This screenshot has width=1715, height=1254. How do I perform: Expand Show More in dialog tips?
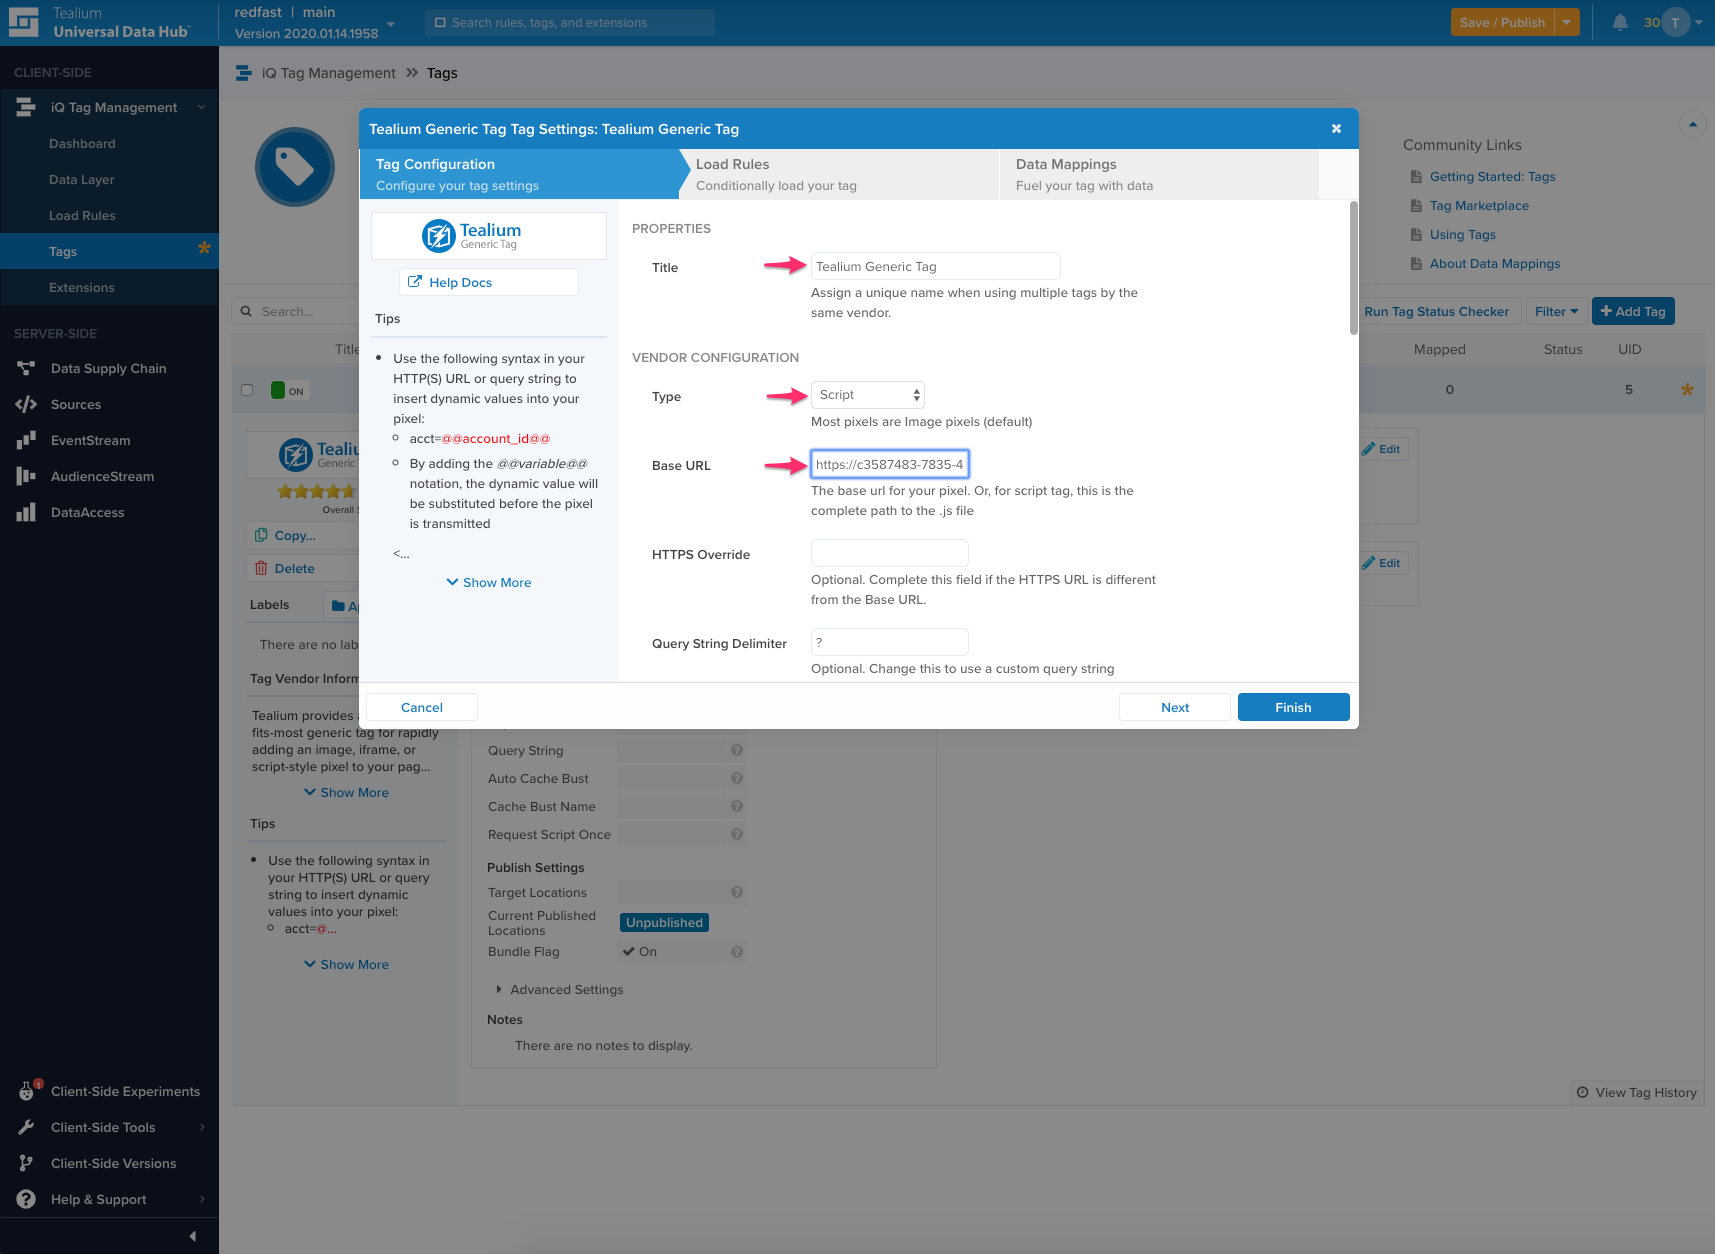click(489, 583)
